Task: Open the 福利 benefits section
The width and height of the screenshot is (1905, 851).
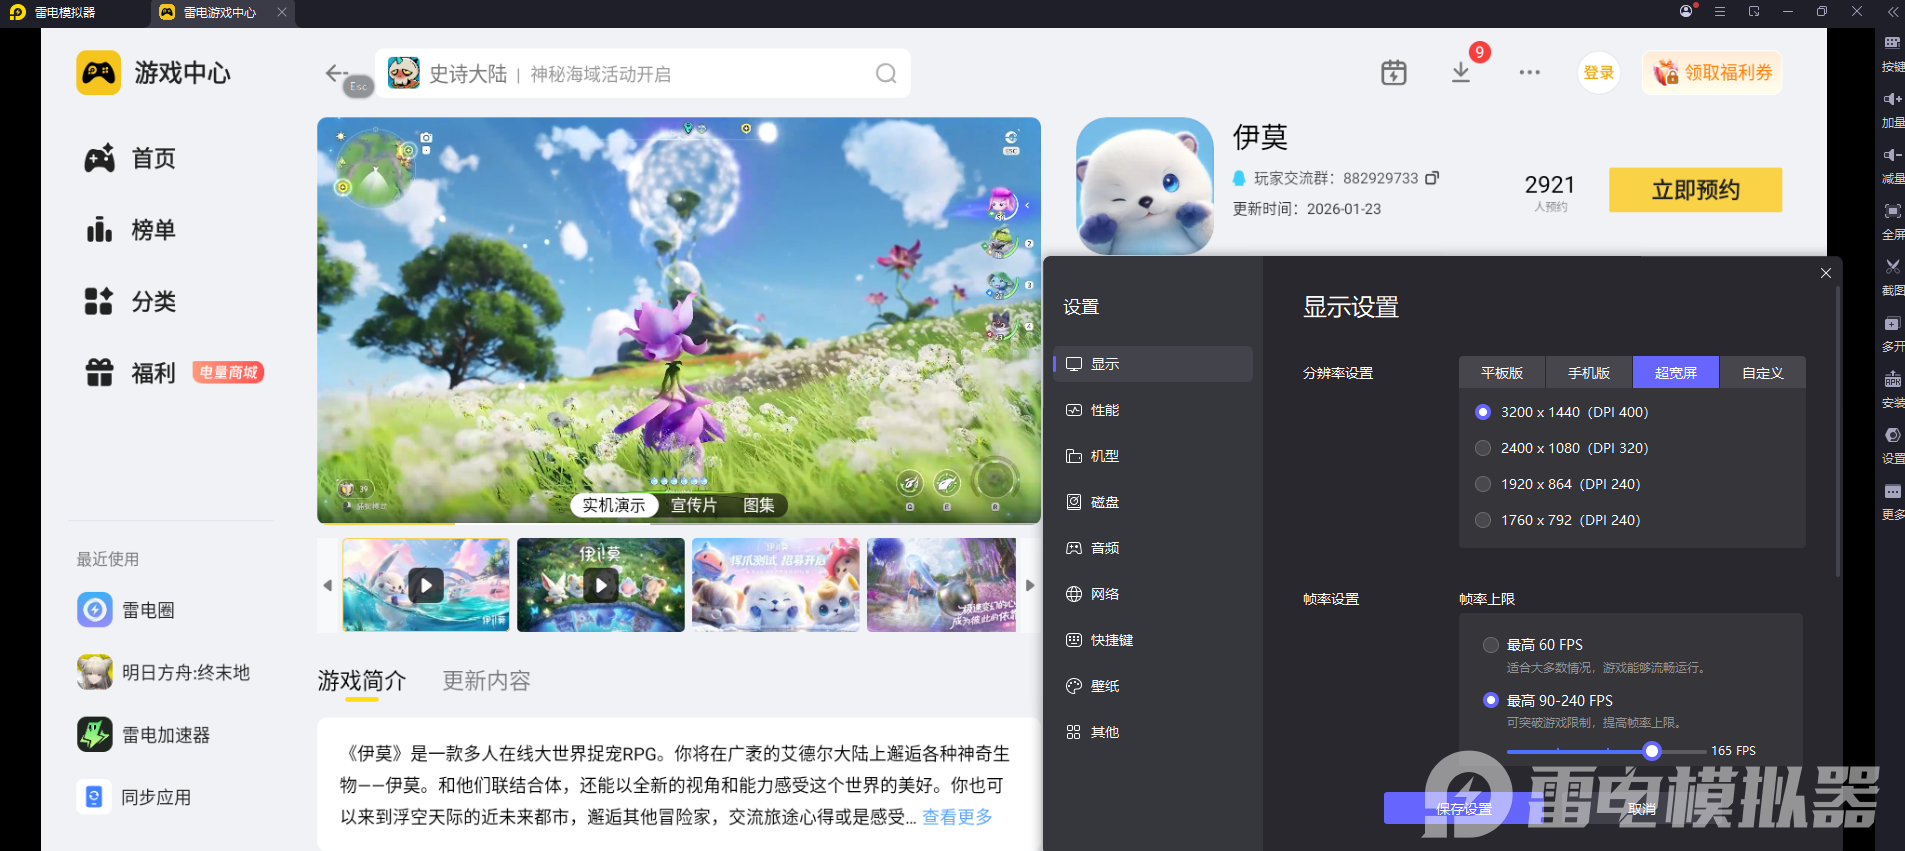Action: coord(174,373)
